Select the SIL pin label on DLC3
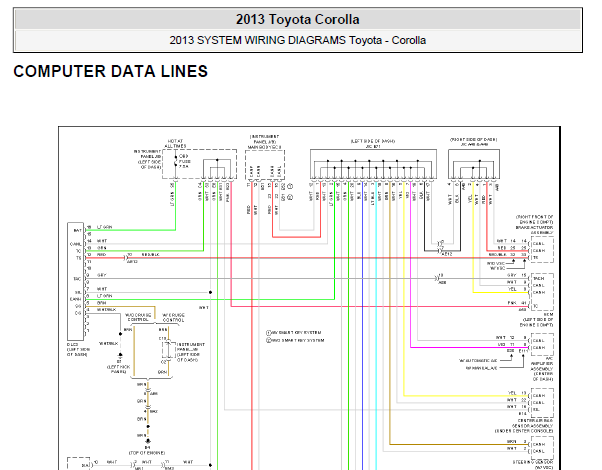Viewport: 602px width, 470px height. 78,293
